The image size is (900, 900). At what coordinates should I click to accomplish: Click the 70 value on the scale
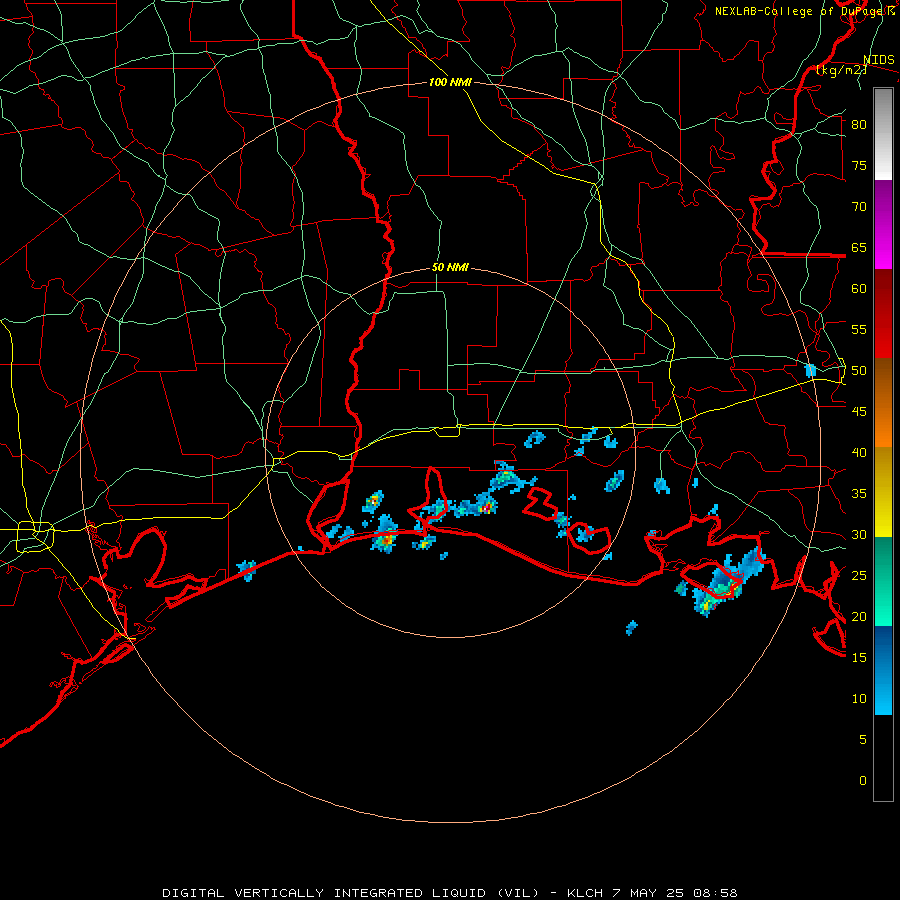(859, 207)
